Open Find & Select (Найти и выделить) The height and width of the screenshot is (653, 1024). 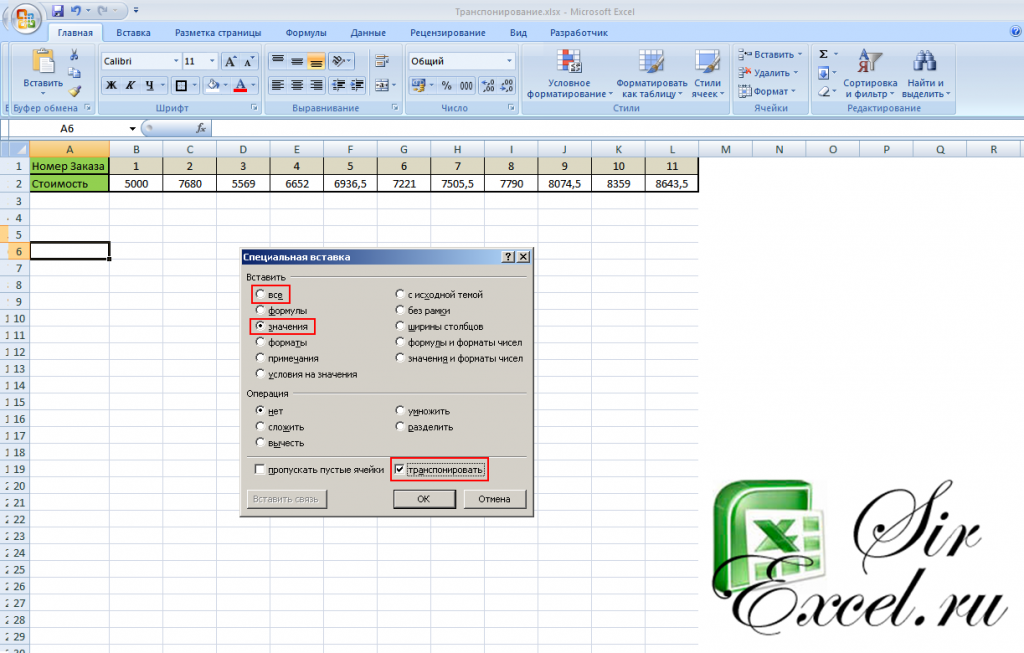coord(925,73)
